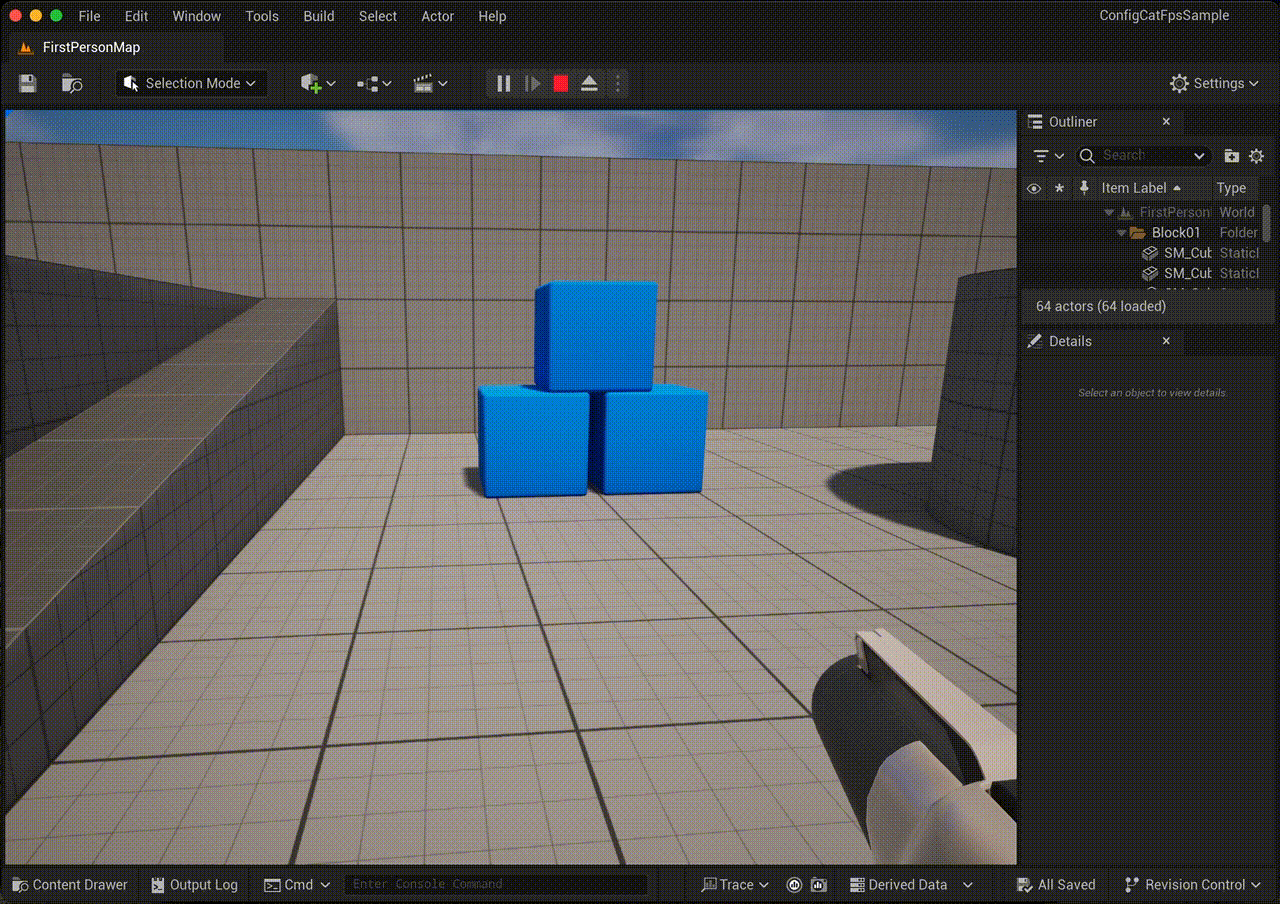
Task: Click the FirstPersonMap tab
Action: coord(90,47)
